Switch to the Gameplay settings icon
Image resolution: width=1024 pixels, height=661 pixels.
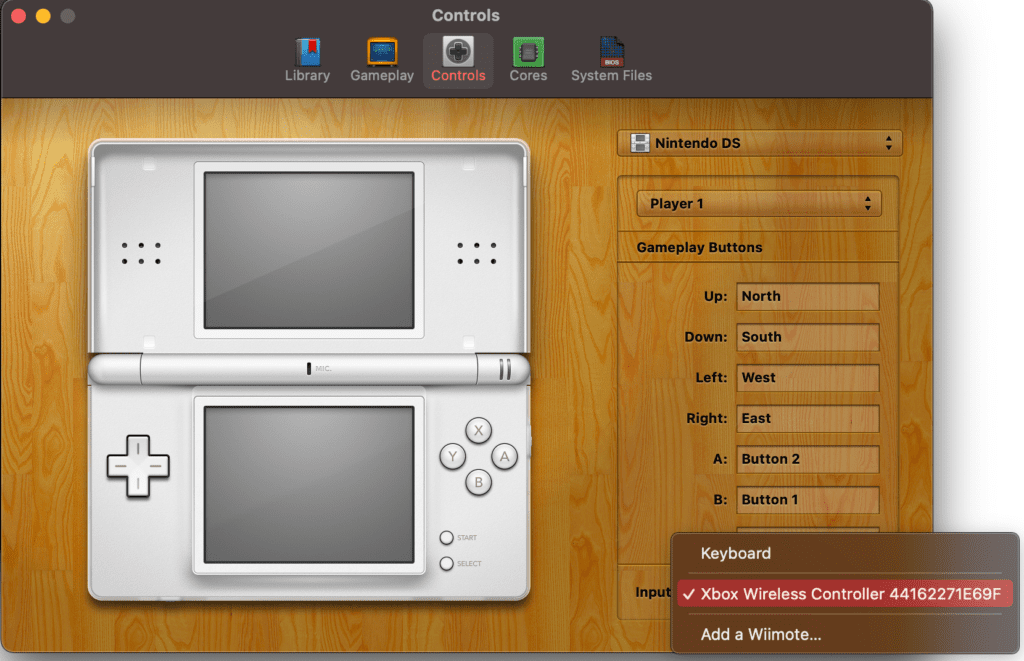point(381,60)
